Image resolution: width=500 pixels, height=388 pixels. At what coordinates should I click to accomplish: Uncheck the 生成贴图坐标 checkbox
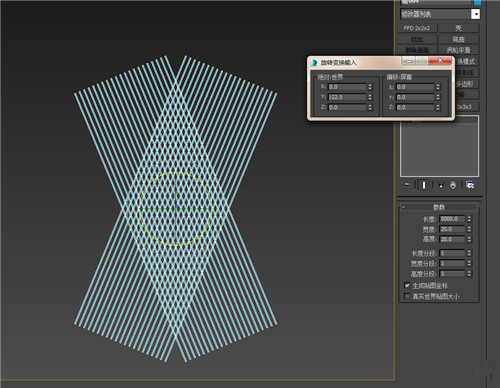(407, 285)
